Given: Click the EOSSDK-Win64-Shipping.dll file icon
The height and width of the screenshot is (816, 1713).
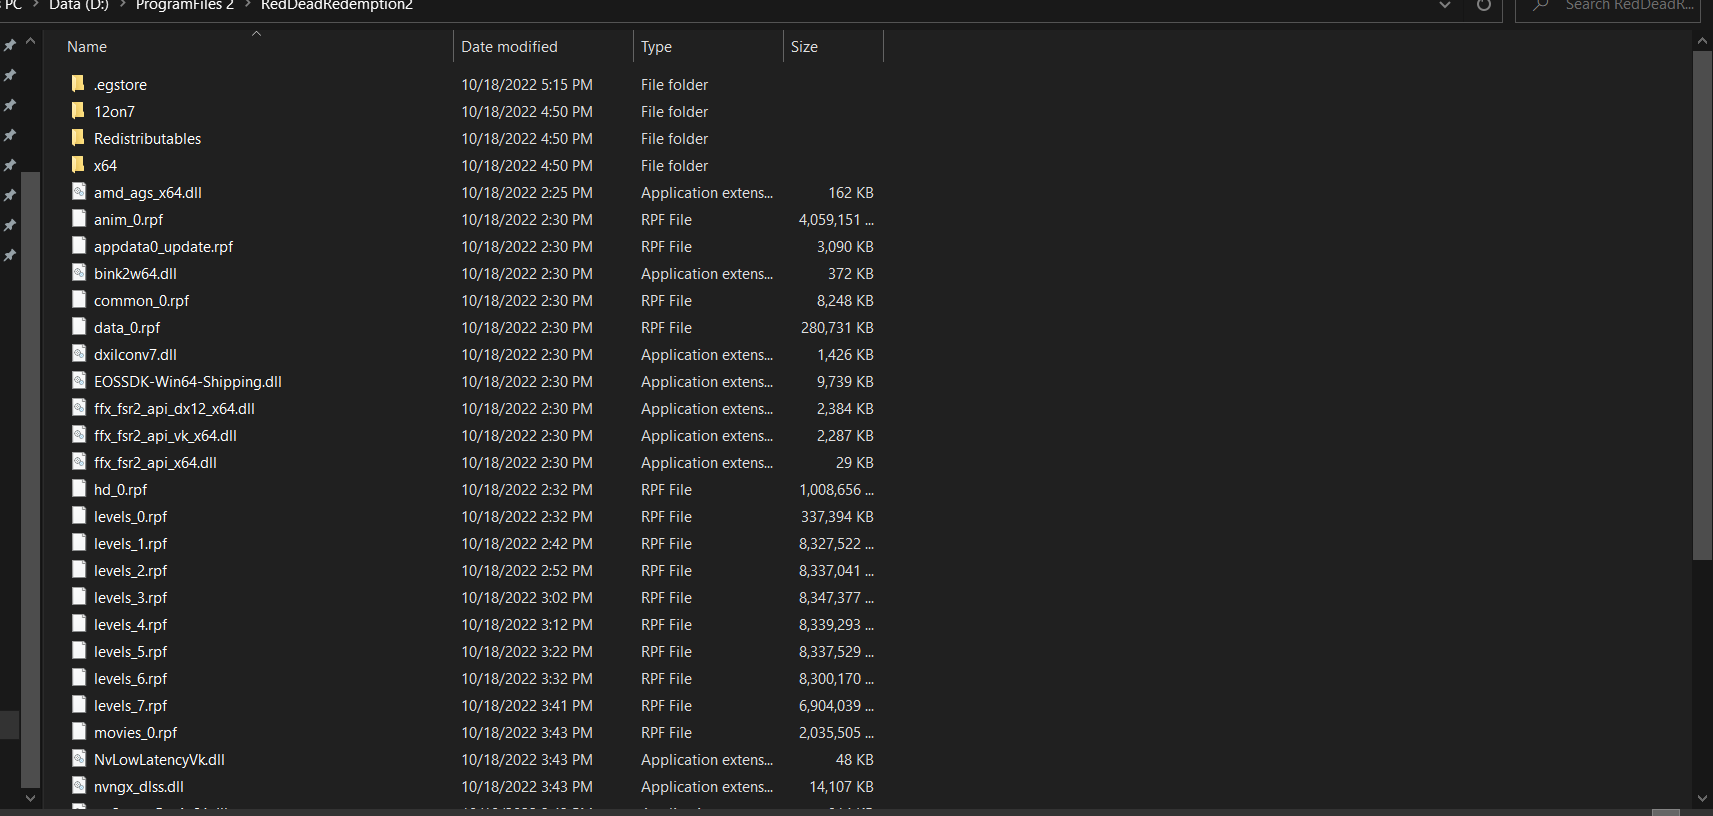Looking at the screenshot, I should (79, 381).
